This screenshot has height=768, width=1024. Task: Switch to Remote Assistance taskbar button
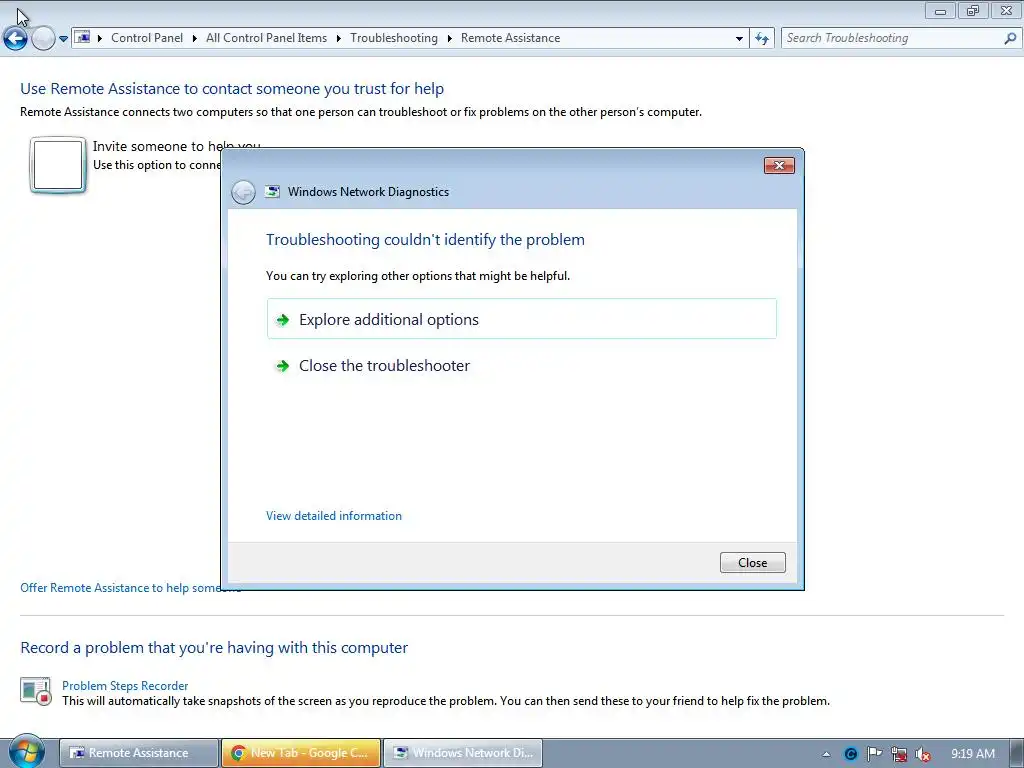coord(138,753)
